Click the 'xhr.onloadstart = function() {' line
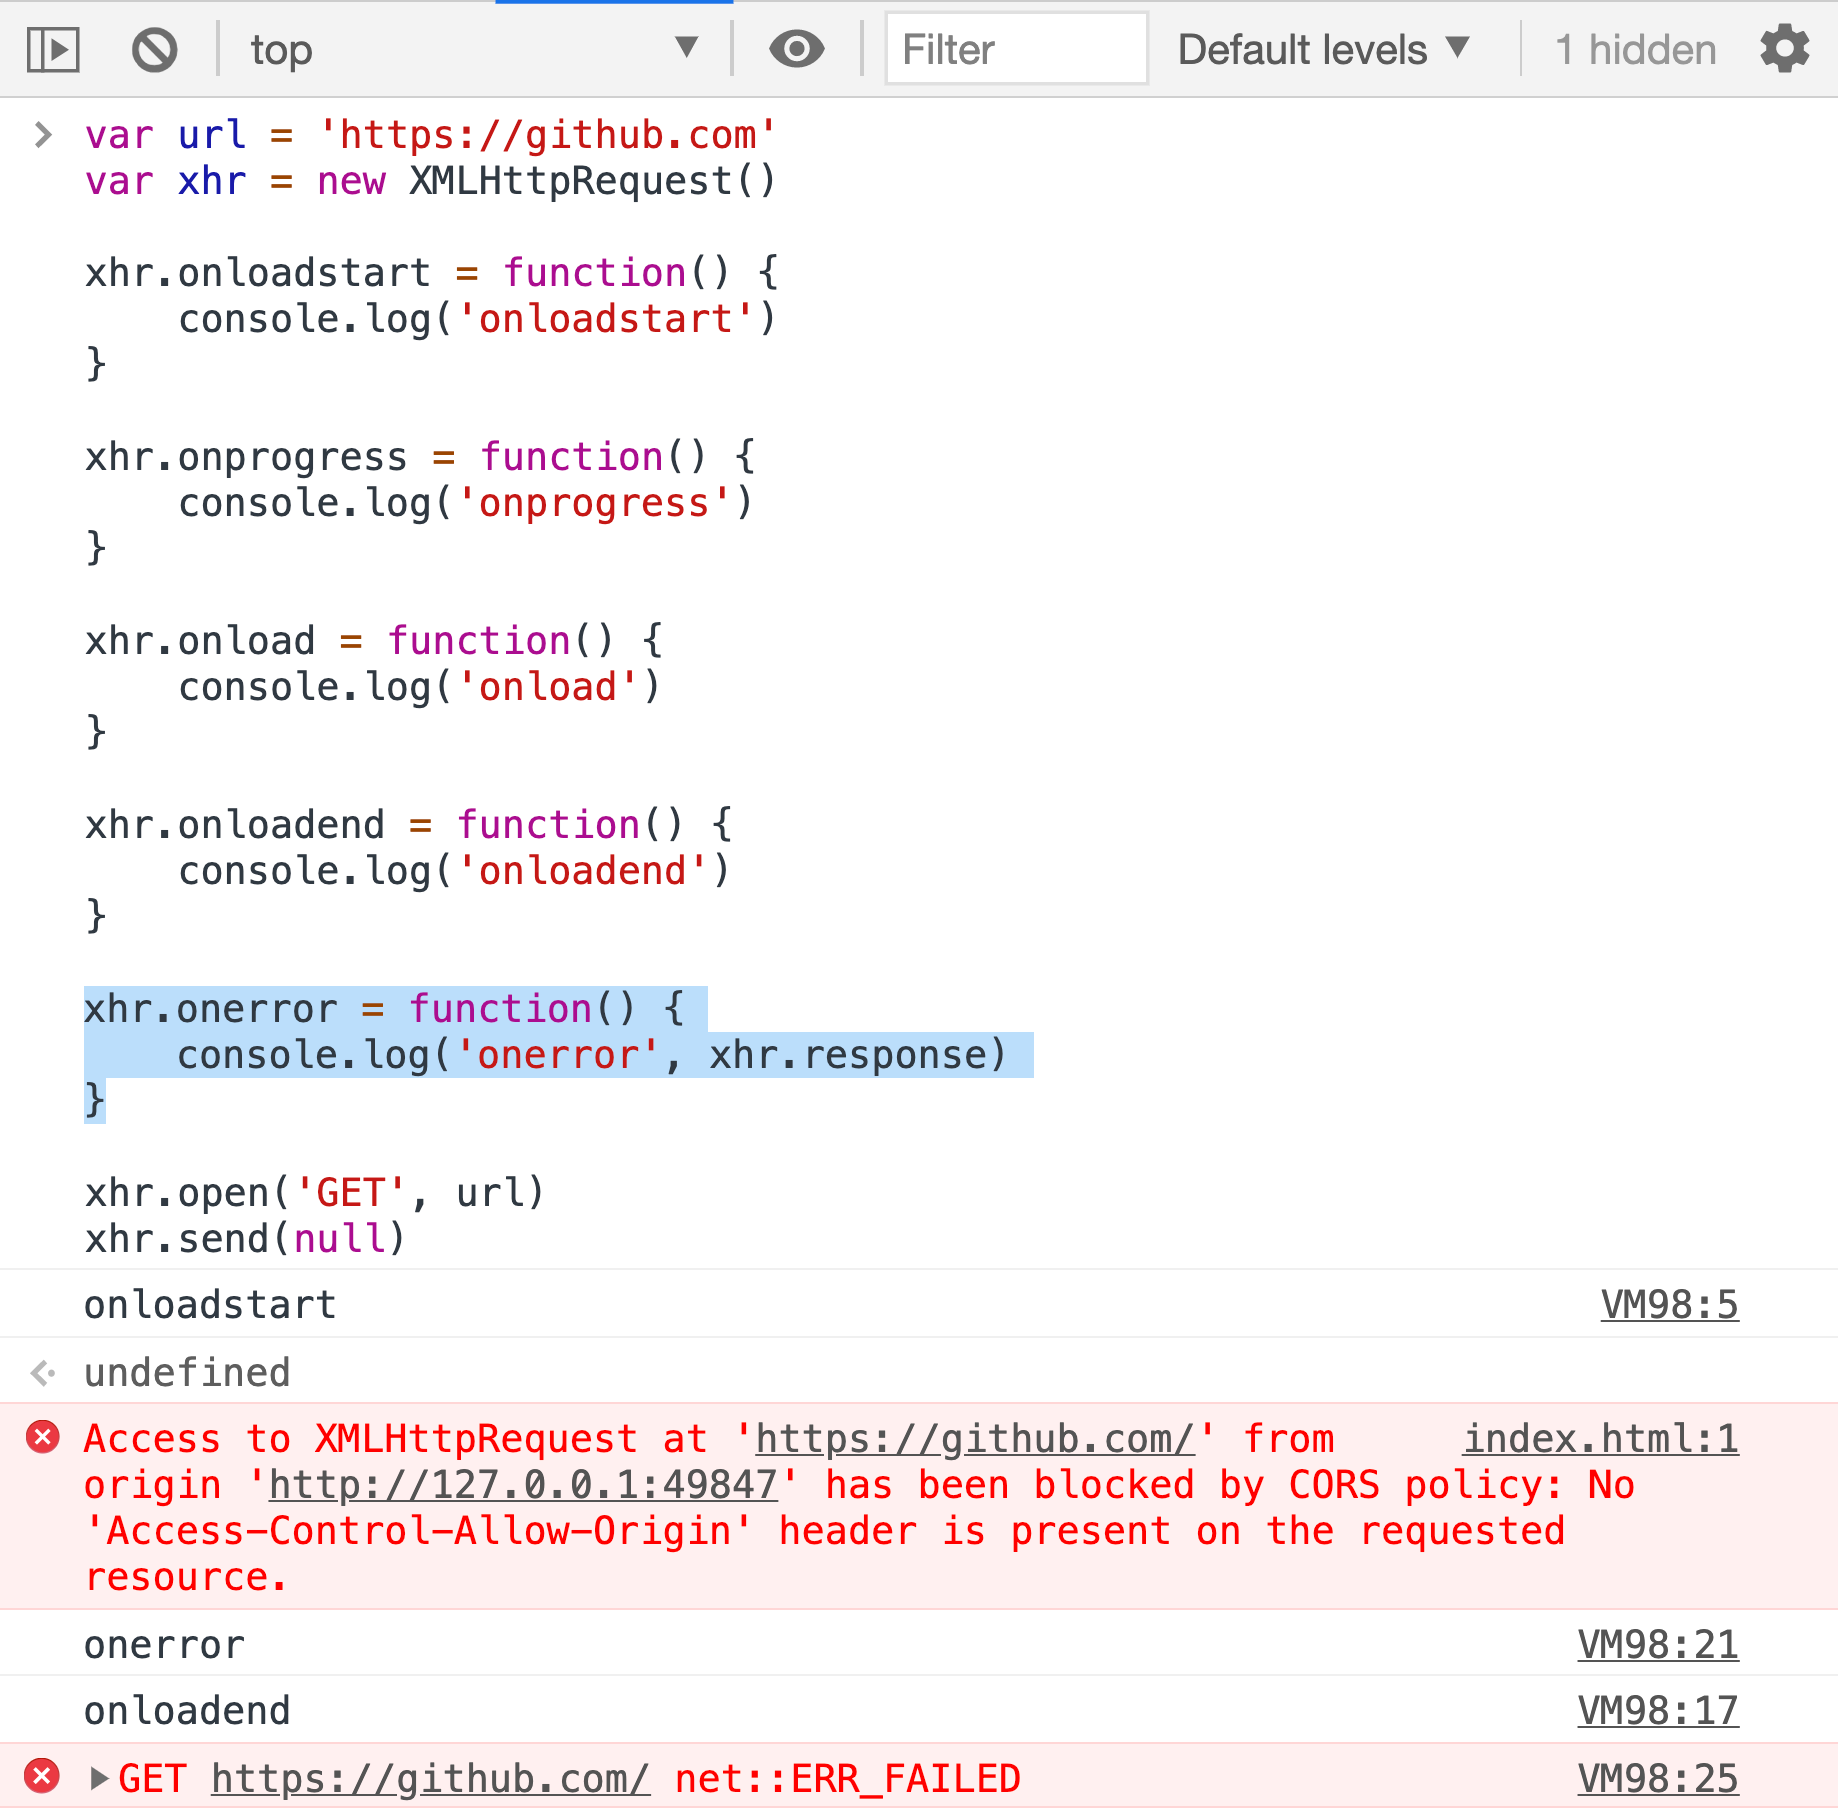 coord(431,272)
